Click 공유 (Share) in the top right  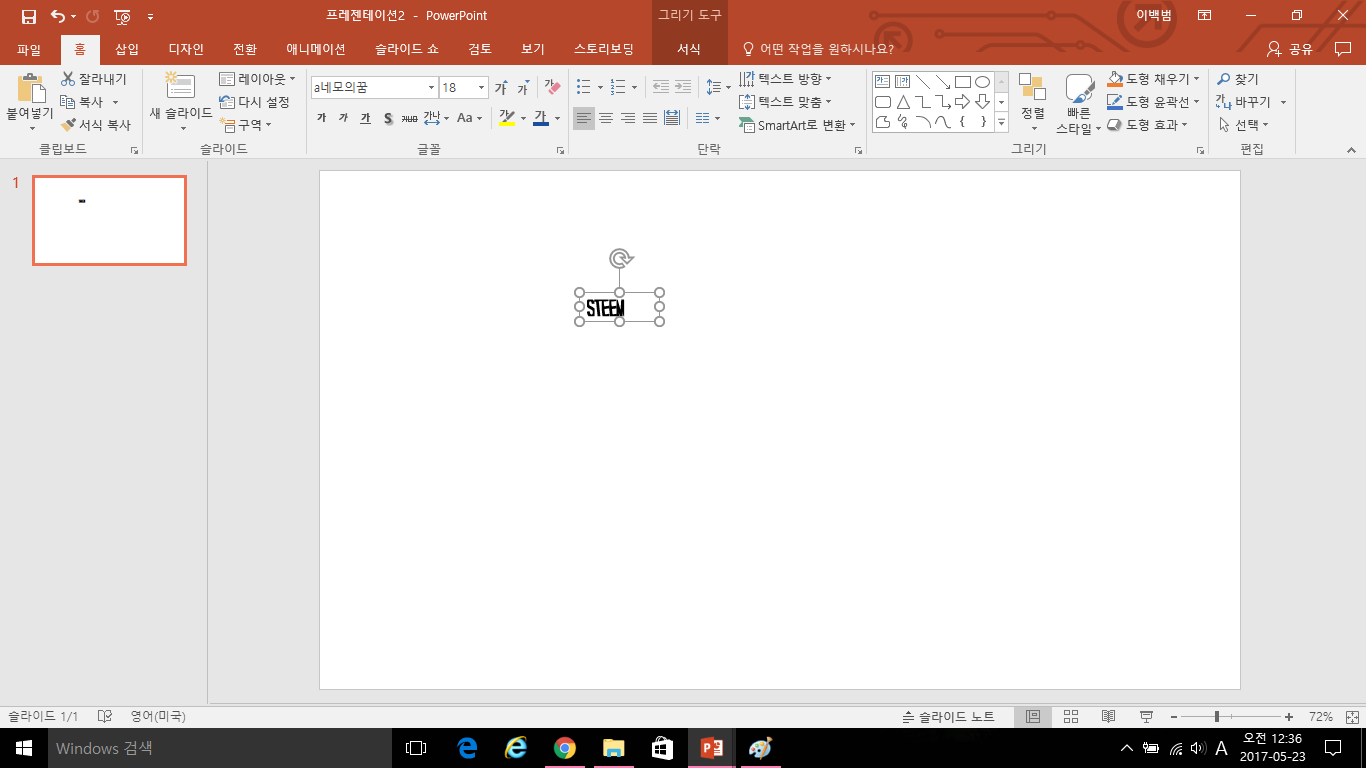pyautogui.click(x=1290, y=49)
